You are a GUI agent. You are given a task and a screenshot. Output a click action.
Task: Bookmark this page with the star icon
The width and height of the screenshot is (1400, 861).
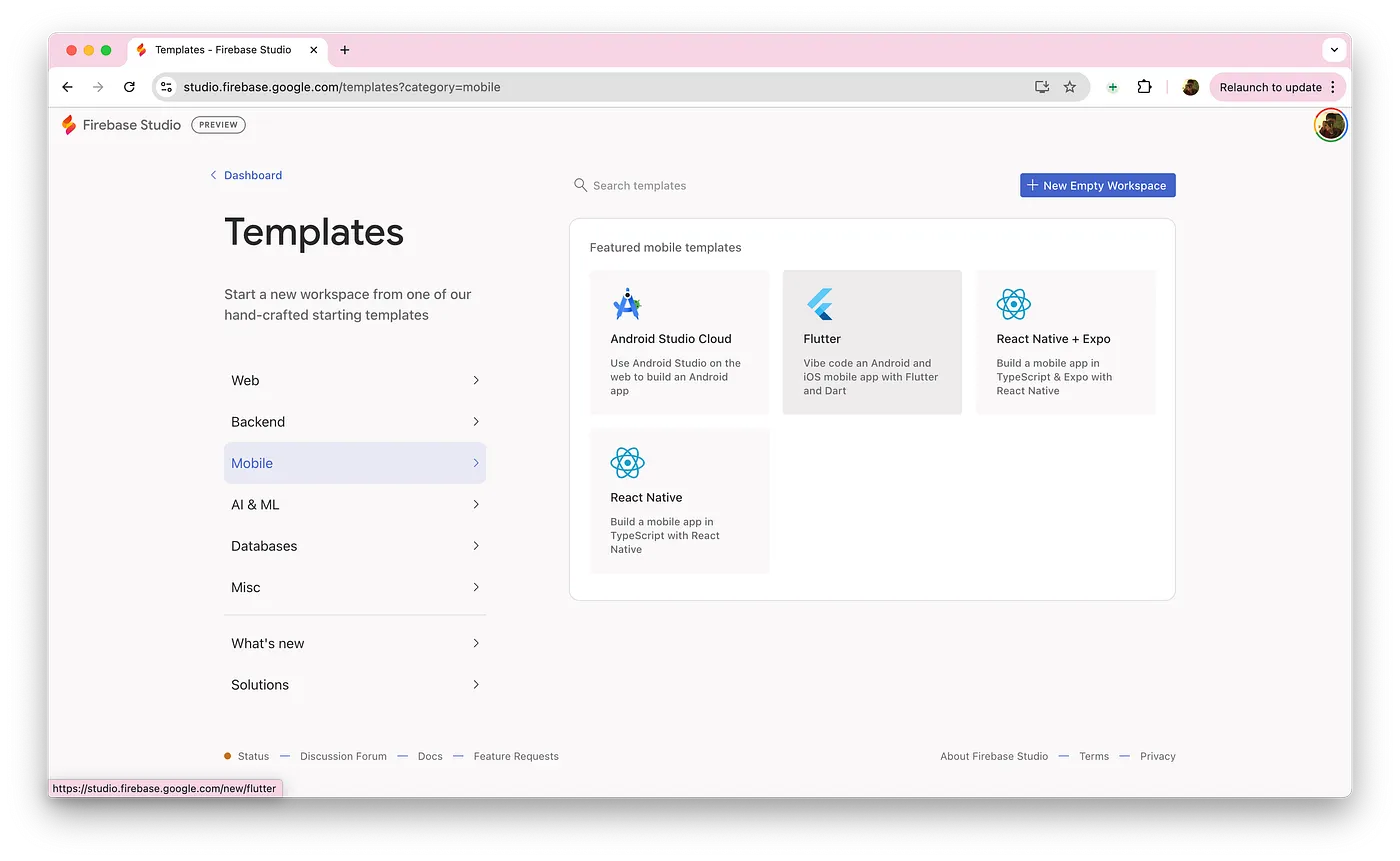[1070, 87]
